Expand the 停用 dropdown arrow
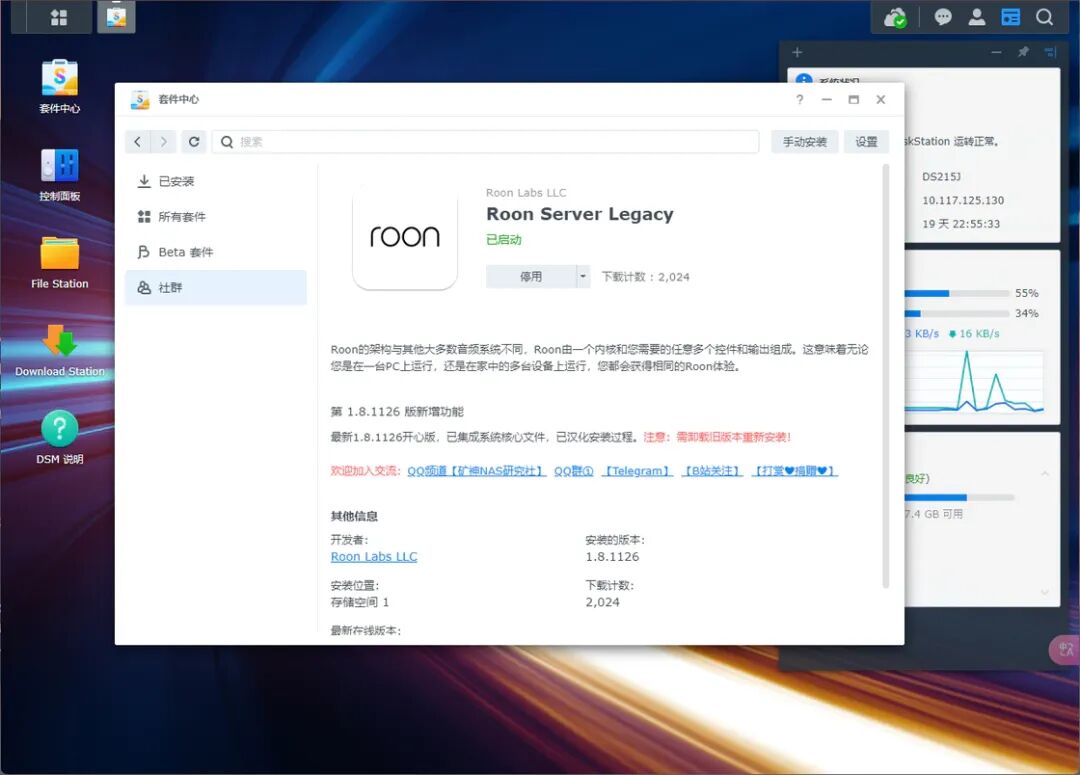The image size is (1080, 775). [583, 277]
